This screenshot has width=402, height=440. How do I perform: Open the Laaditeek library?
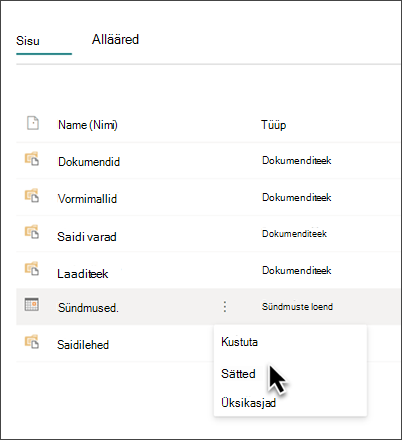click(x=83, y=274)
